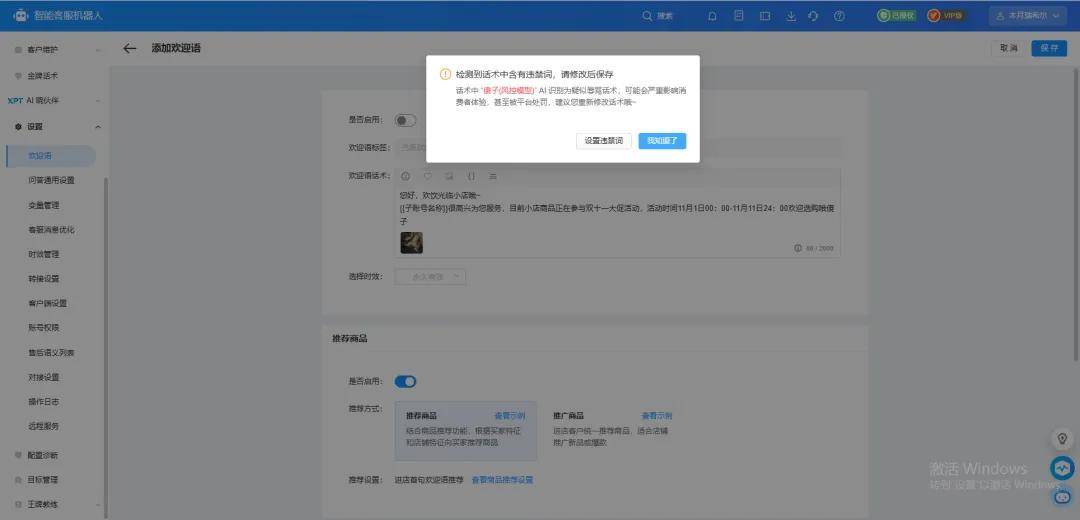Click the 设置违禁词 button in the dialog
1080x520 pixels.
[603, 141]
